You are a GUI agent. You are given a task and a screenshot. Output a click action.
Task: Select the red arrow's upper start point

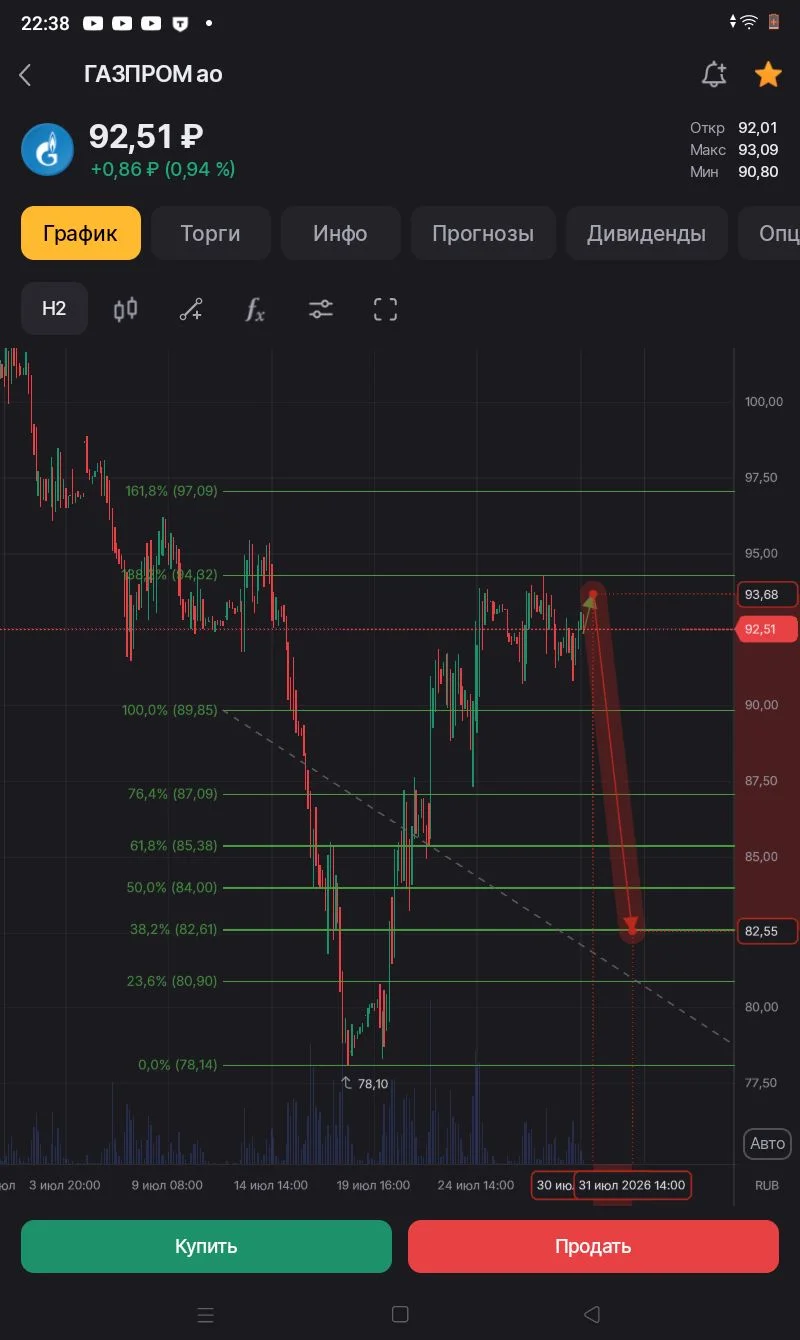pos(592,596)
